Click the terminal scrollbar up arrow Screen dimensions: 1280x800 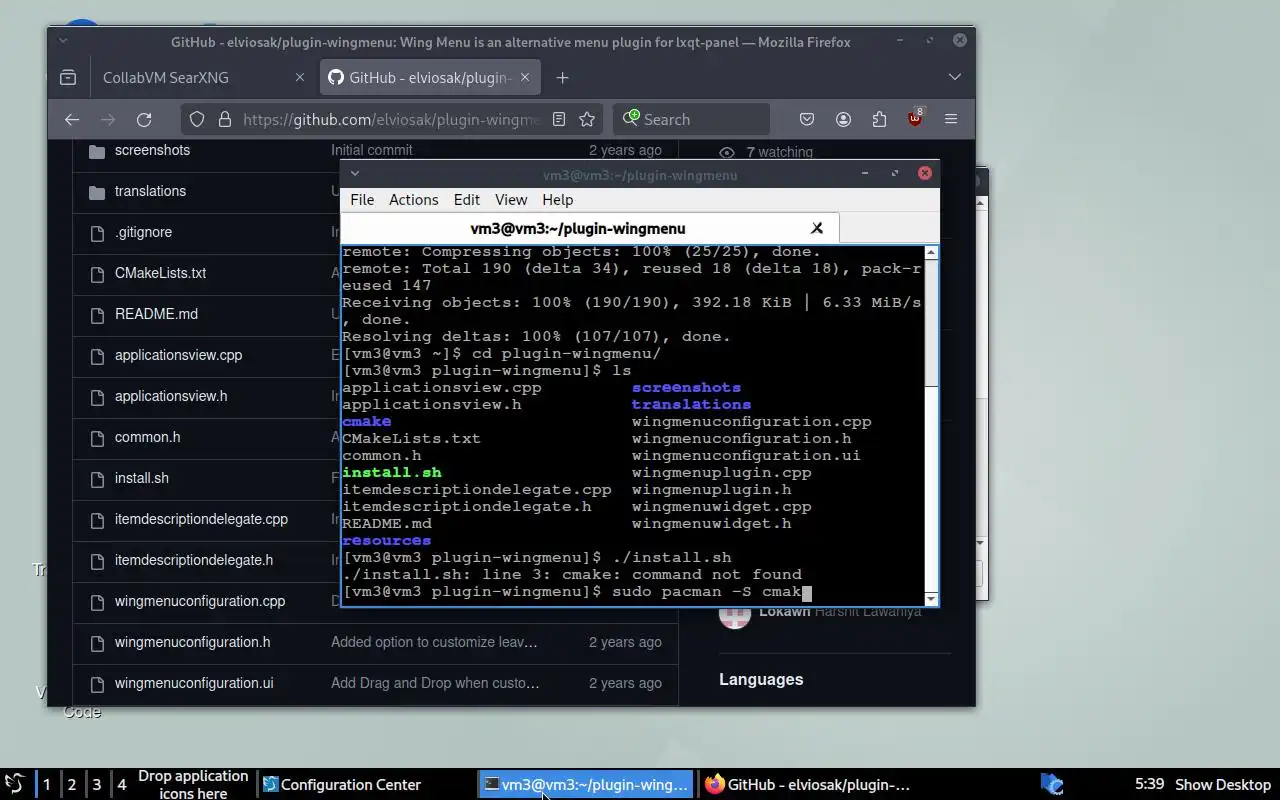point(932,253)
